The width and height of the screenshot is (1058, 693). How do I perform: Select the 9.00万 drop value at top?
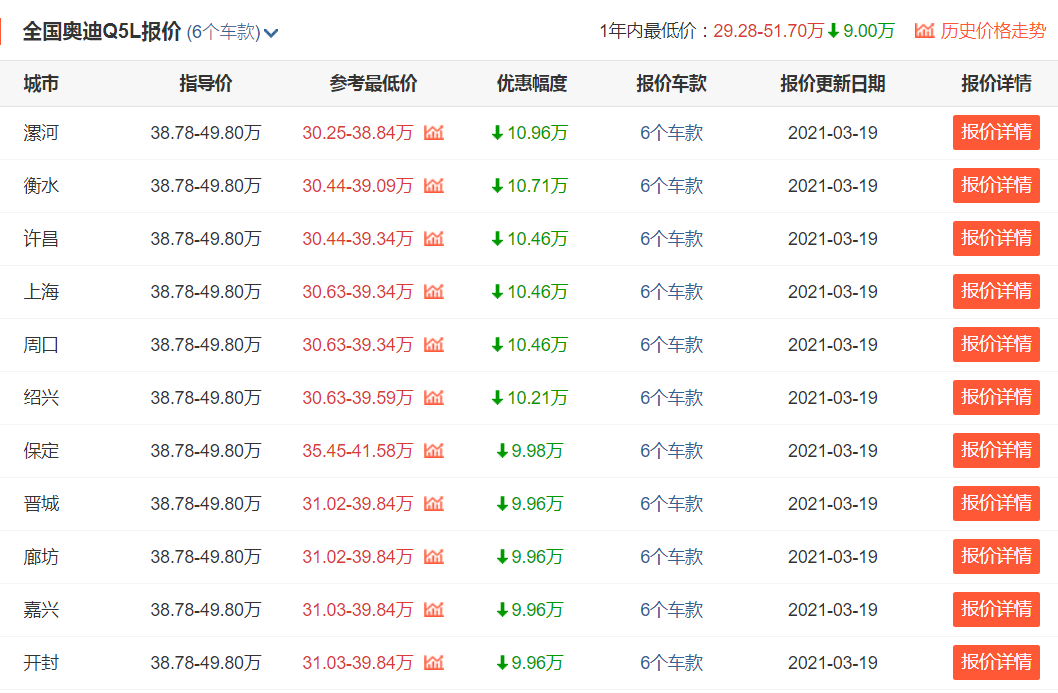(868, 30)
